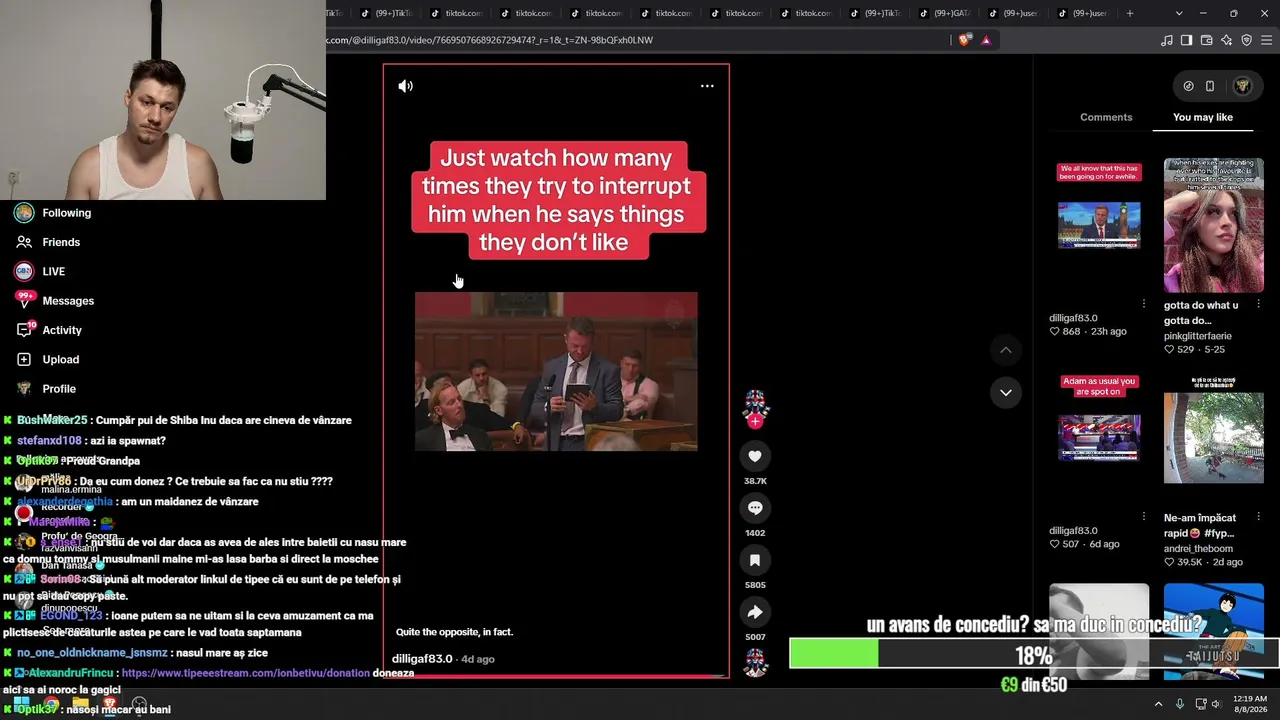
Task: Open the browser hamburger menu
Action: point(1267,40)
